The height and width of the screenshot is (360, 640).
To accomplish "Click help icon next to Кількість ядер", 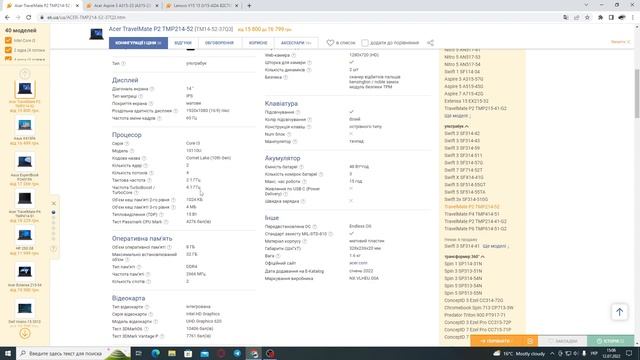I will pyautogui.click(x=146, y=166).
